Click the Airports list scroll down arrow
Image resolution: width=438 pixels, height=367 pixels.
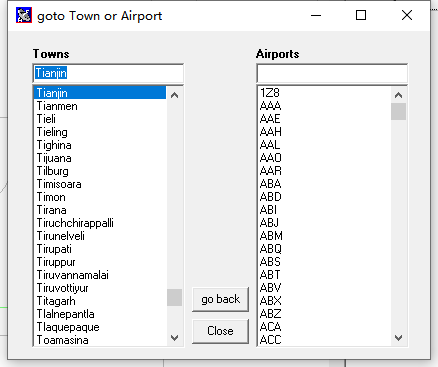pos(398,338)
